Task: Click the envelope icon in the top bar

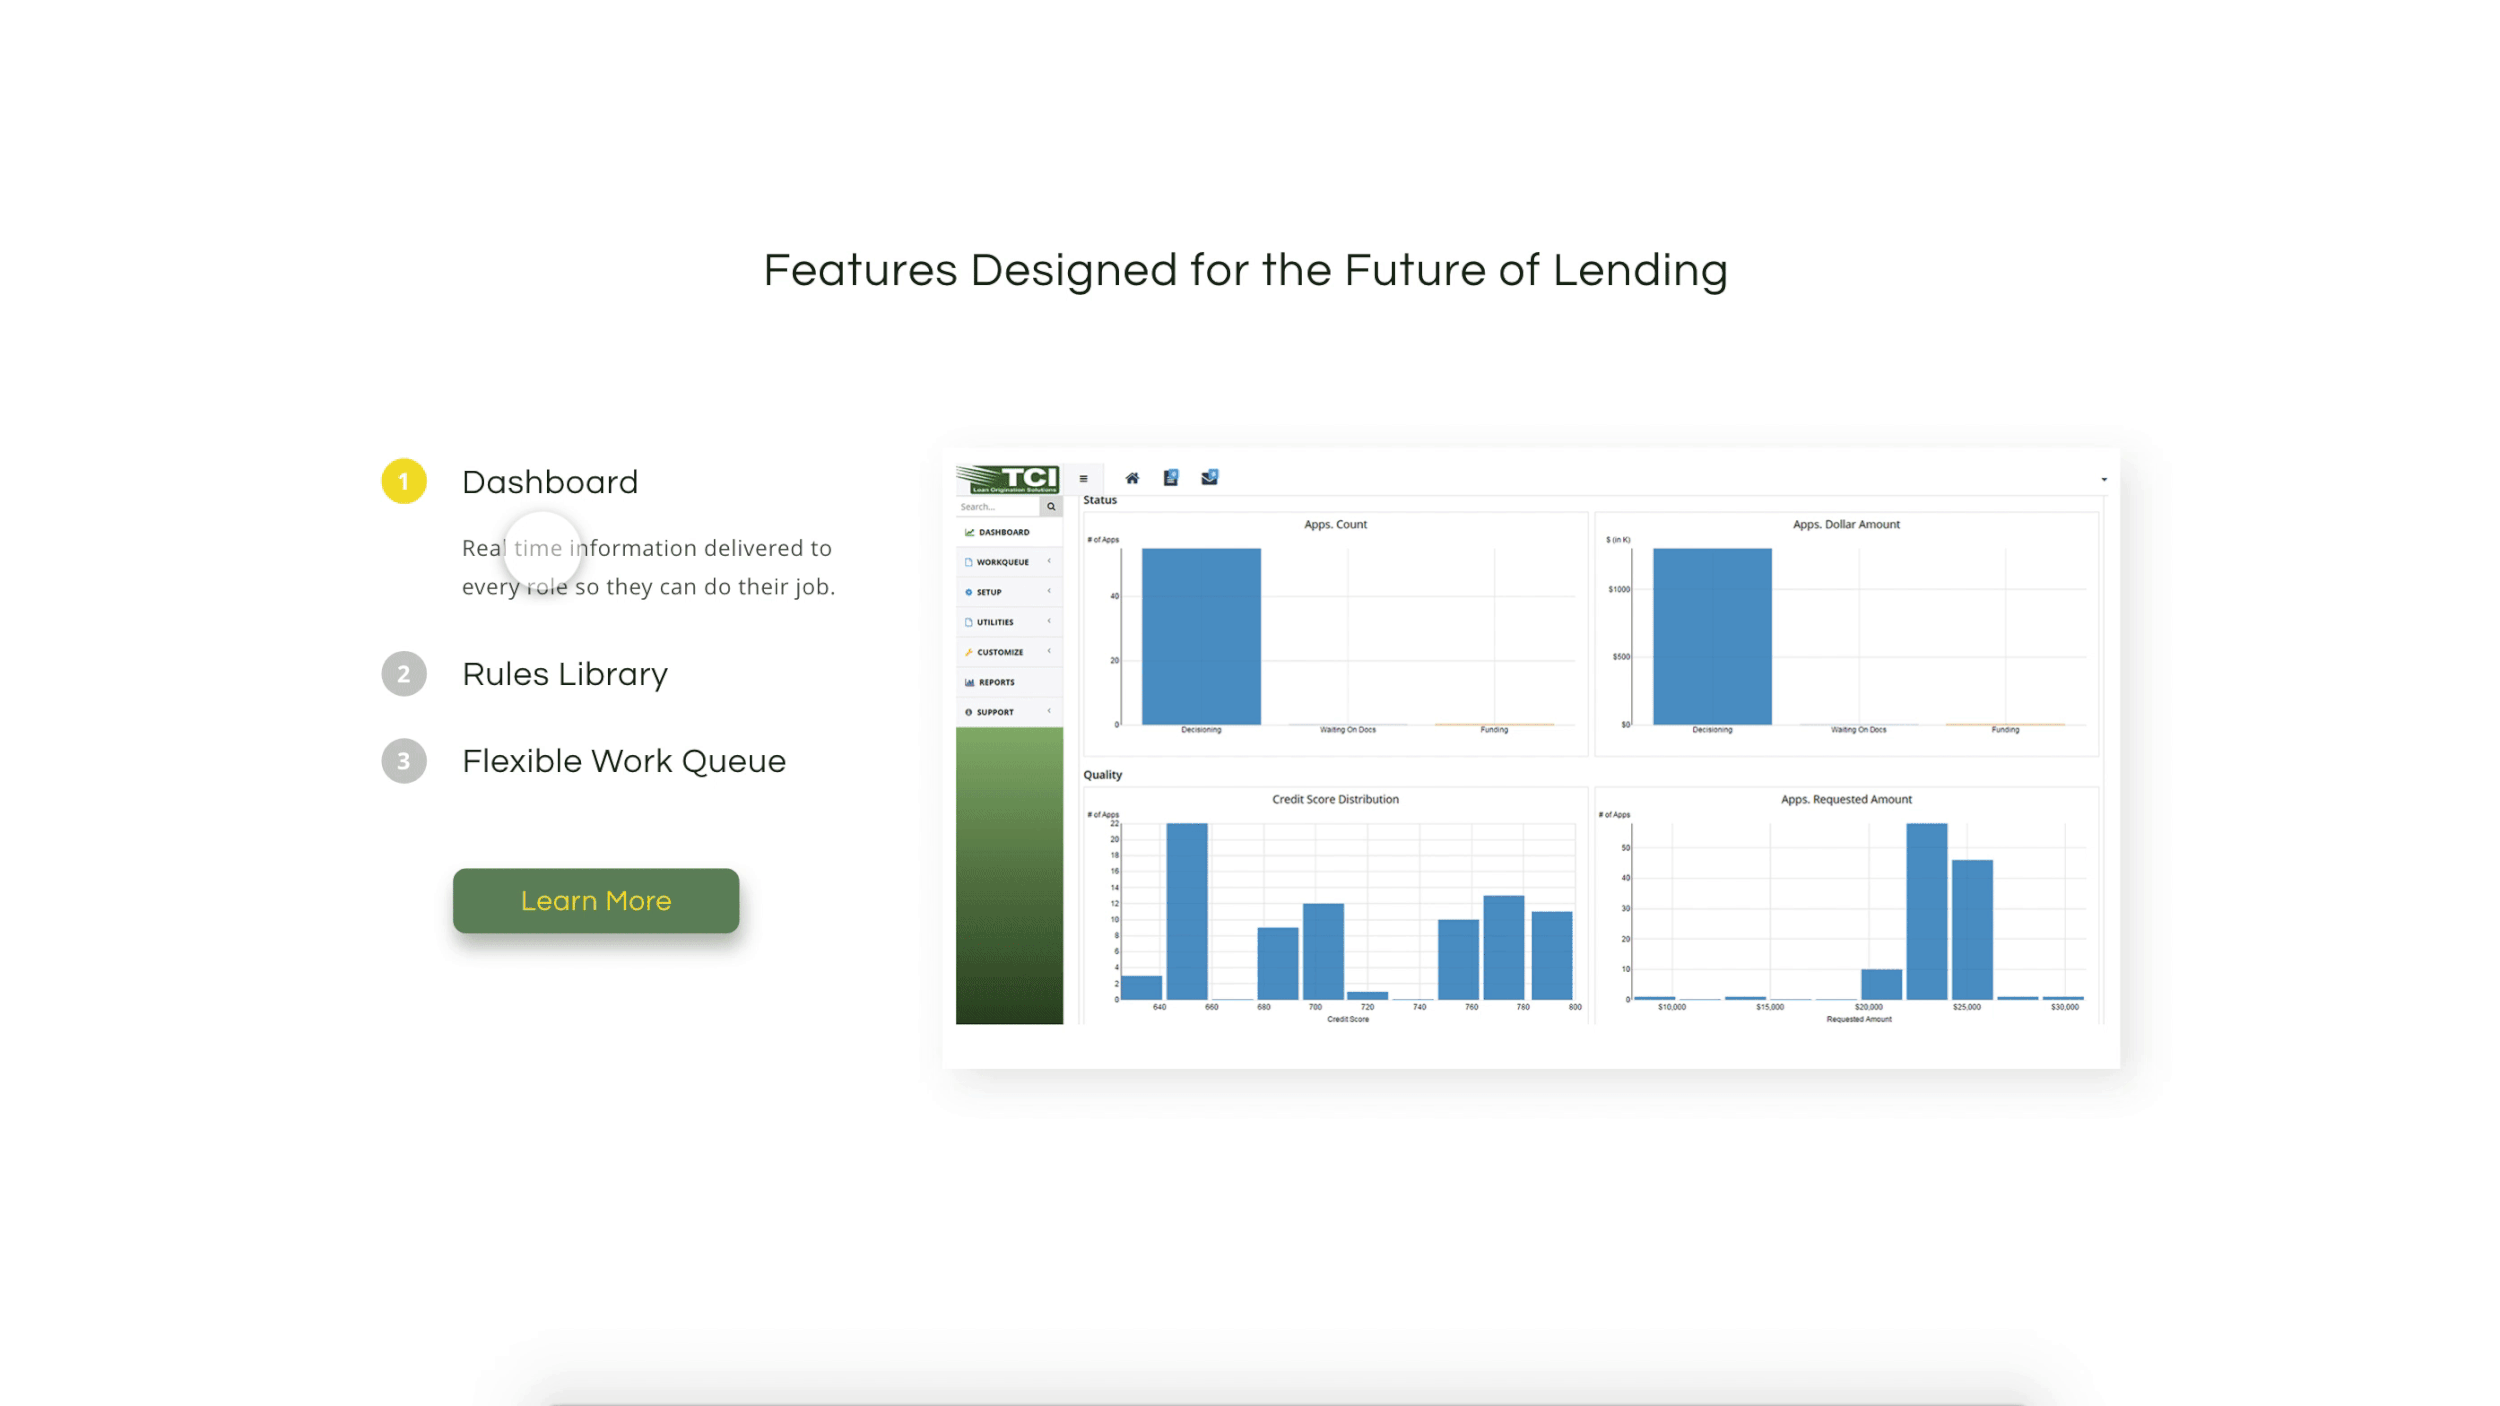Action: click(1209, 477)
